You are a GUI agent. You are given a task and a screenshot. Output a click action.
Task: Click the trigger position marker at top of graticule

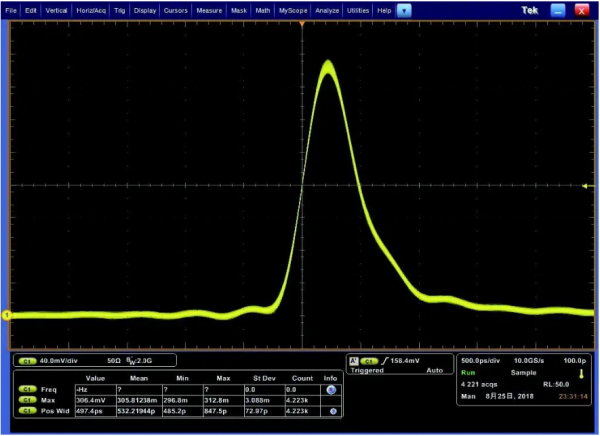pyautogui.click(x=302, y=22)
